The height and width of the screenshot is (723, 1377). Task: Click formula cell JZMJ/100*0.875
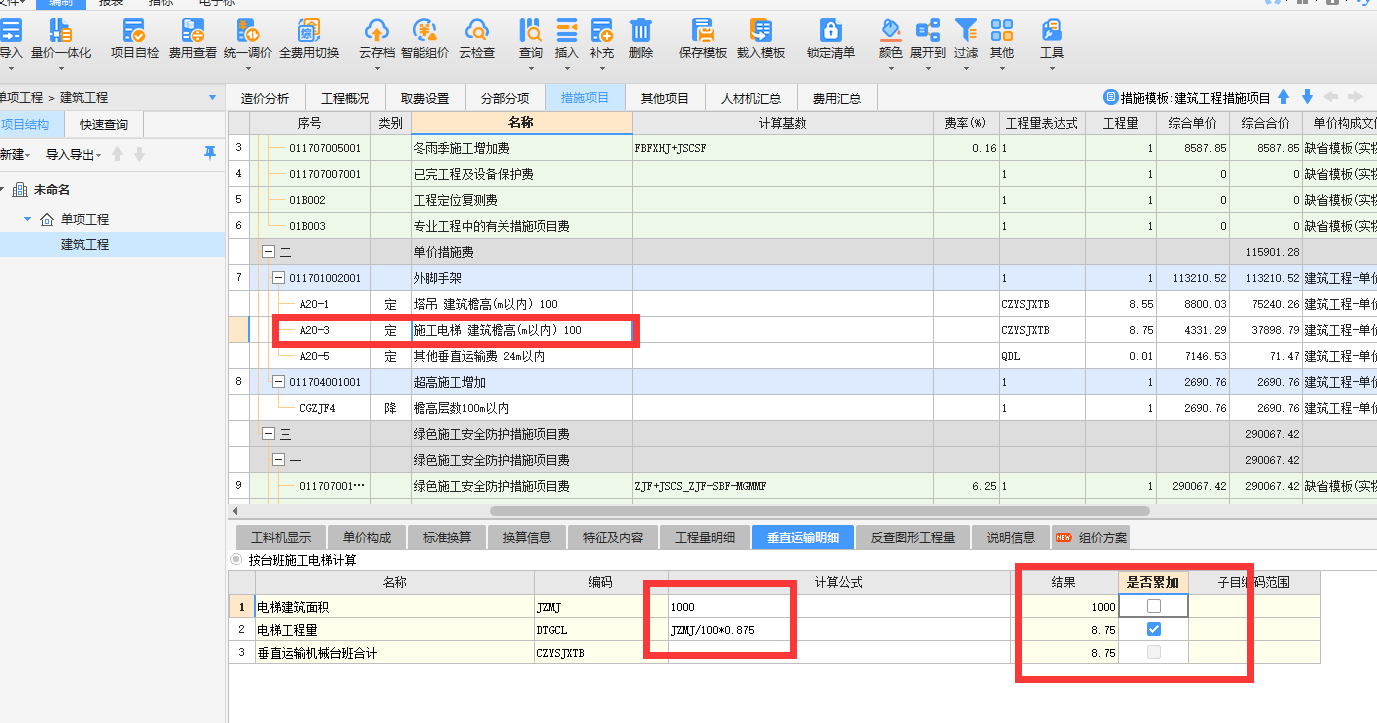coord(839,629)
